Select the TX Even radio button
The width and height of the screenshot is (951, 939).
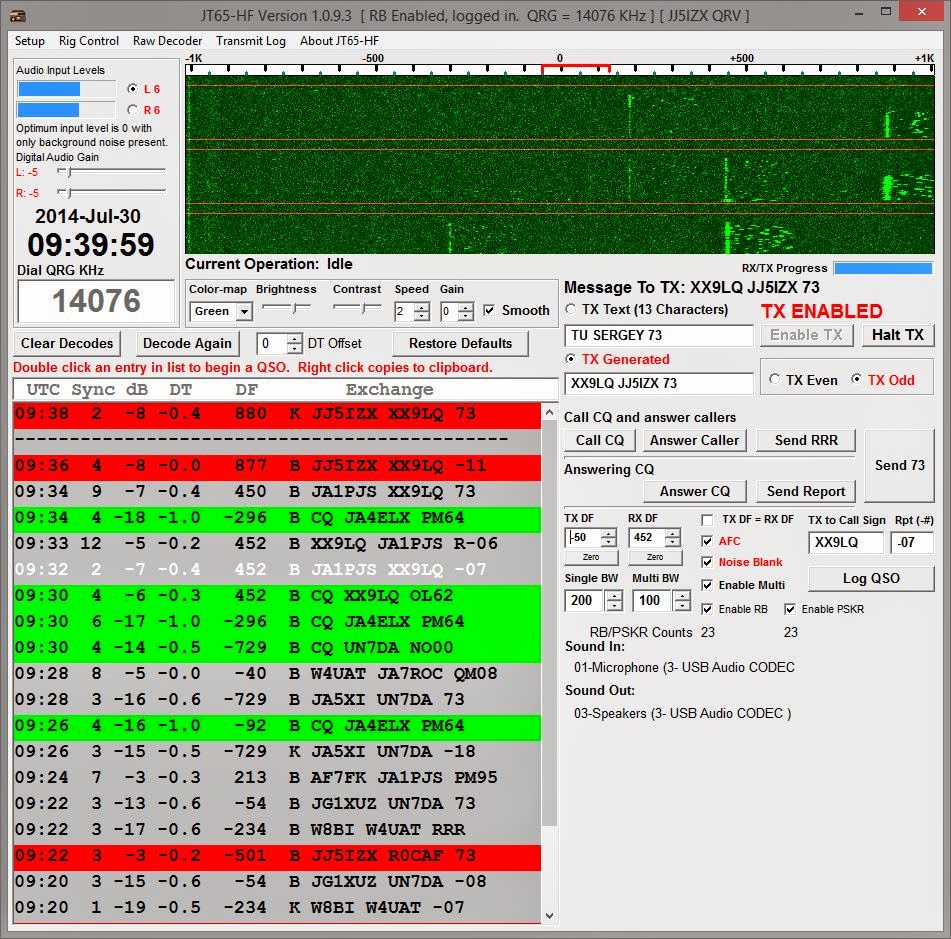(775, 379)
